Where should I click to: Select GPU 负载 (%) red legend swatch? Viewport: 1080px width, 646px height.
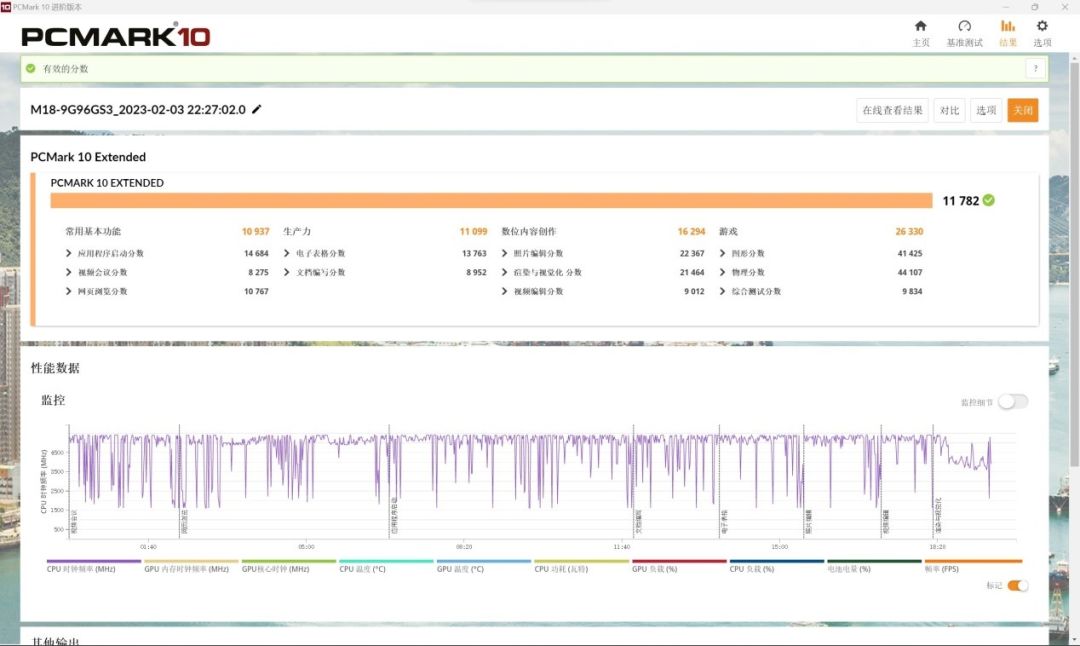tap(679, 562)
